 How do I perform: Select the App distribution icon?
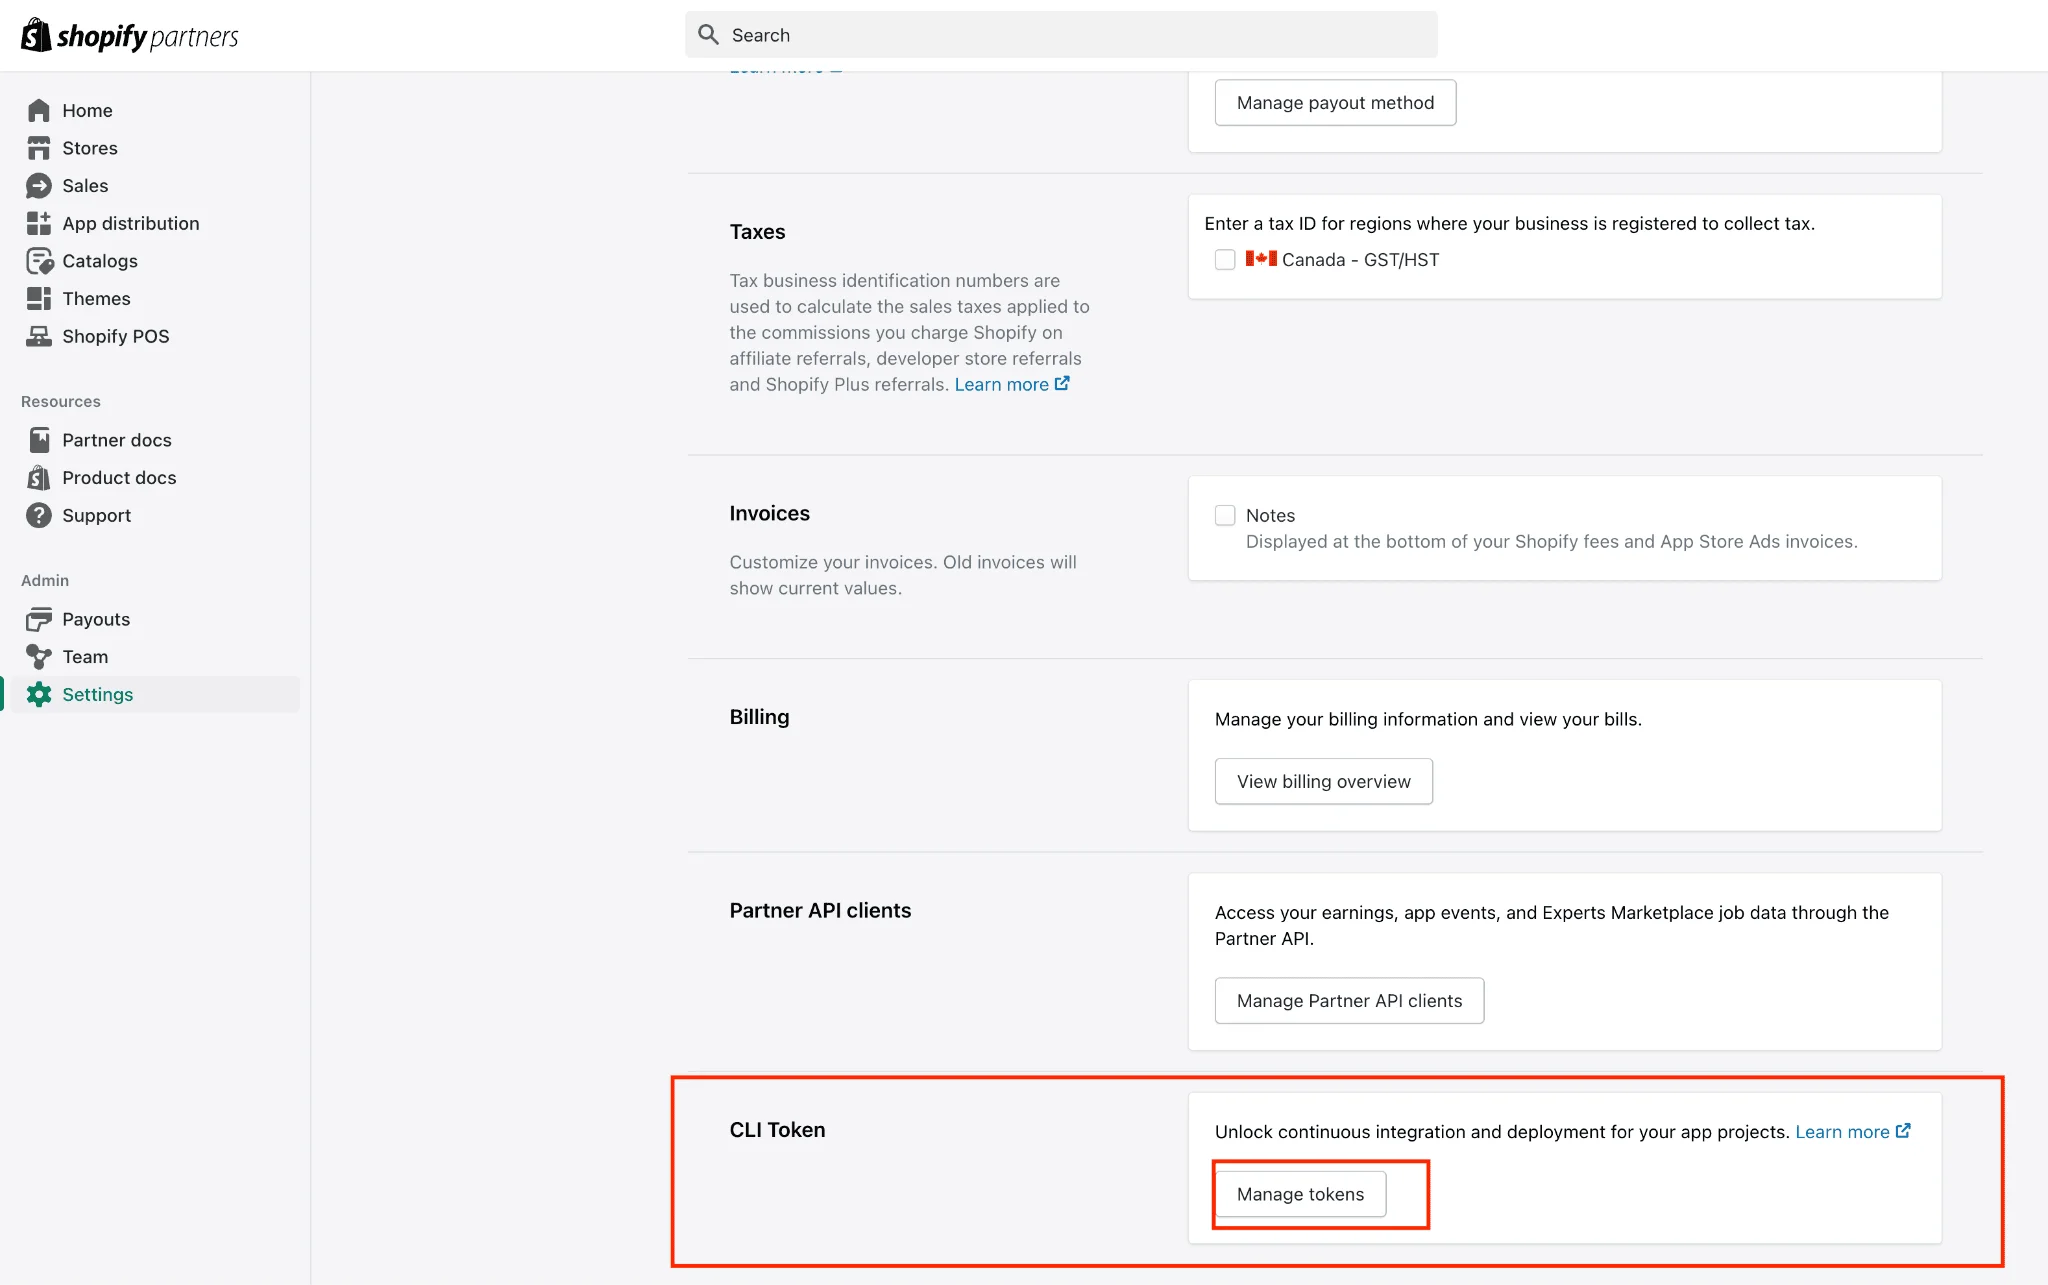tap(40, 223)
